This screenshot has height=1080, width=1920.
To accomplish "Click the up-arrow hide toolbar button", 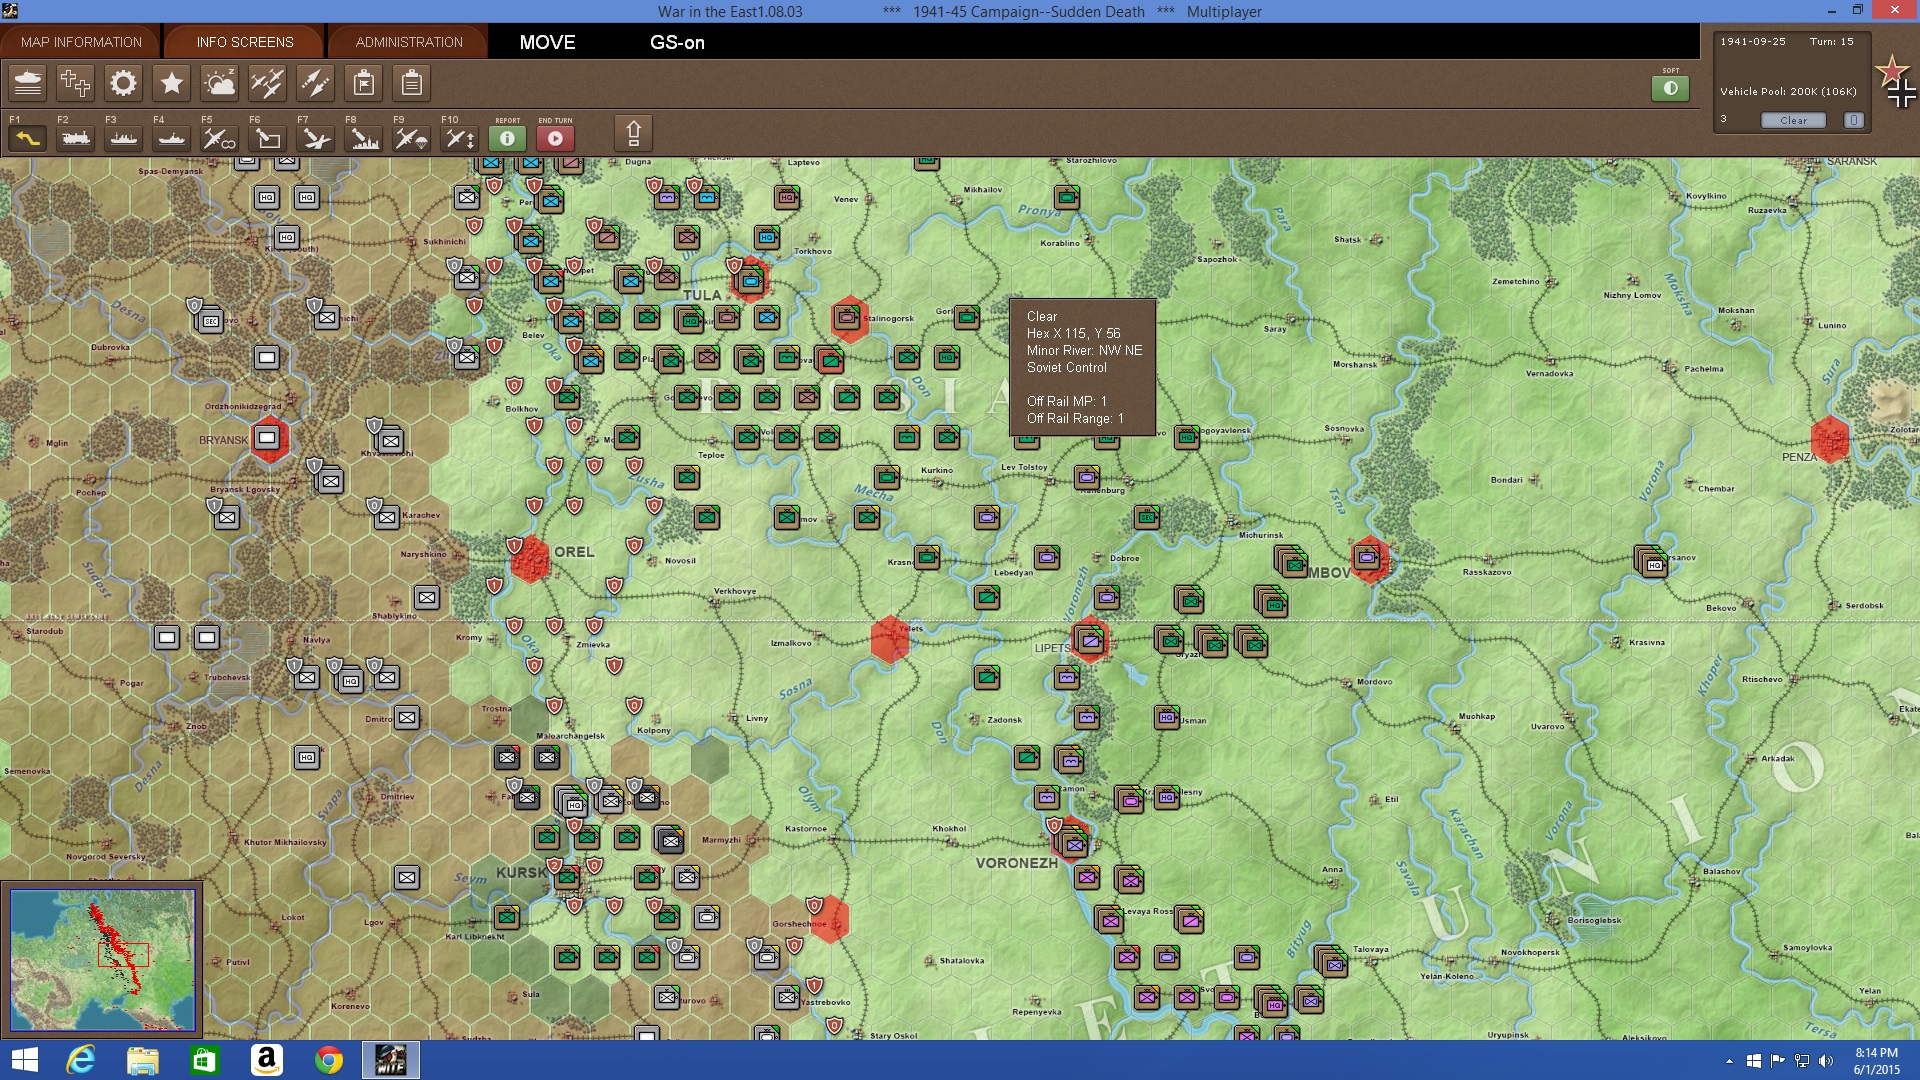I will tap(633, 133).
